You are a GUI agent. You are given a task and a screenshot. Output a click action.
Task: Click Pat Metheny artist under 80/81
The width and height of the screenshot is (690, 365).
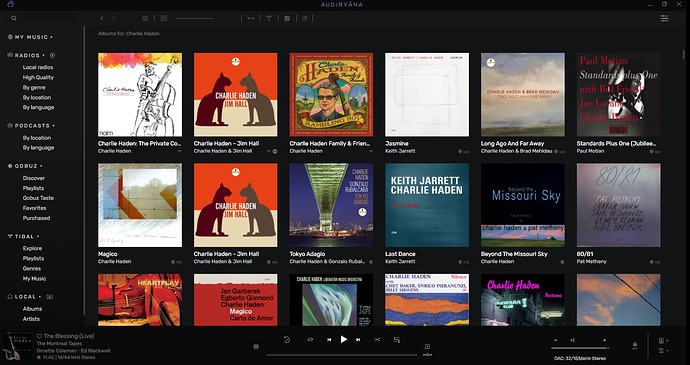pos(591,262)
